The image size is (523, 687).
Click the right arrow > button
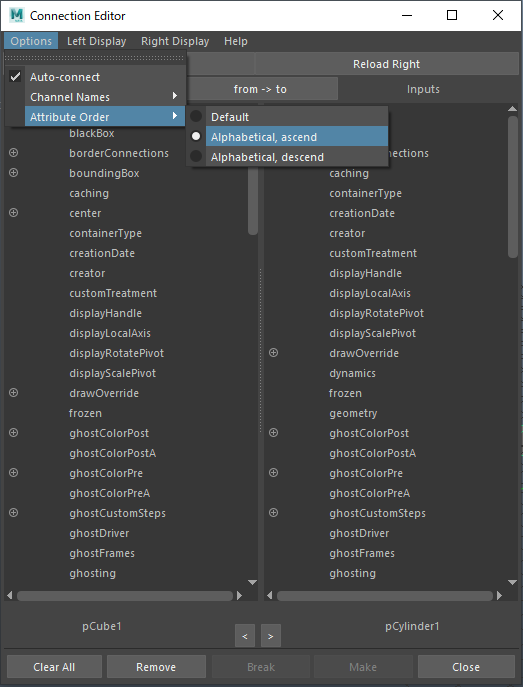pos(271,636)
